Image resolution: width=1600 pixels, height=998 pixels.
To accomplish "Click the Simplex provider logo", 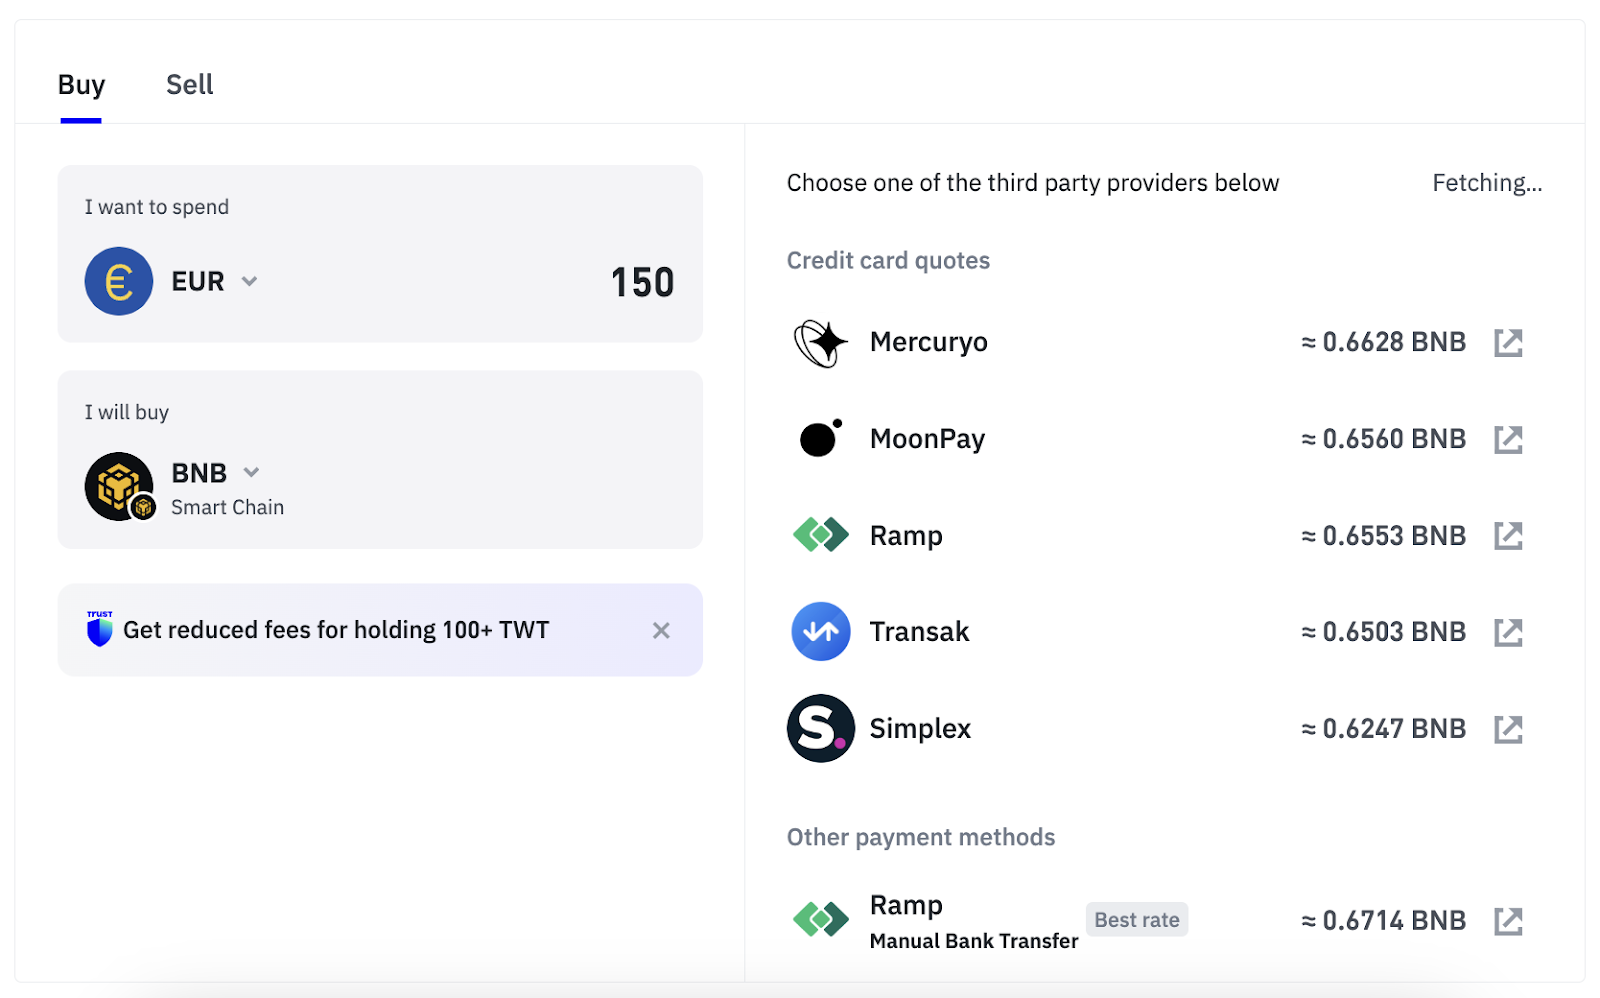I will coord(821,729).
